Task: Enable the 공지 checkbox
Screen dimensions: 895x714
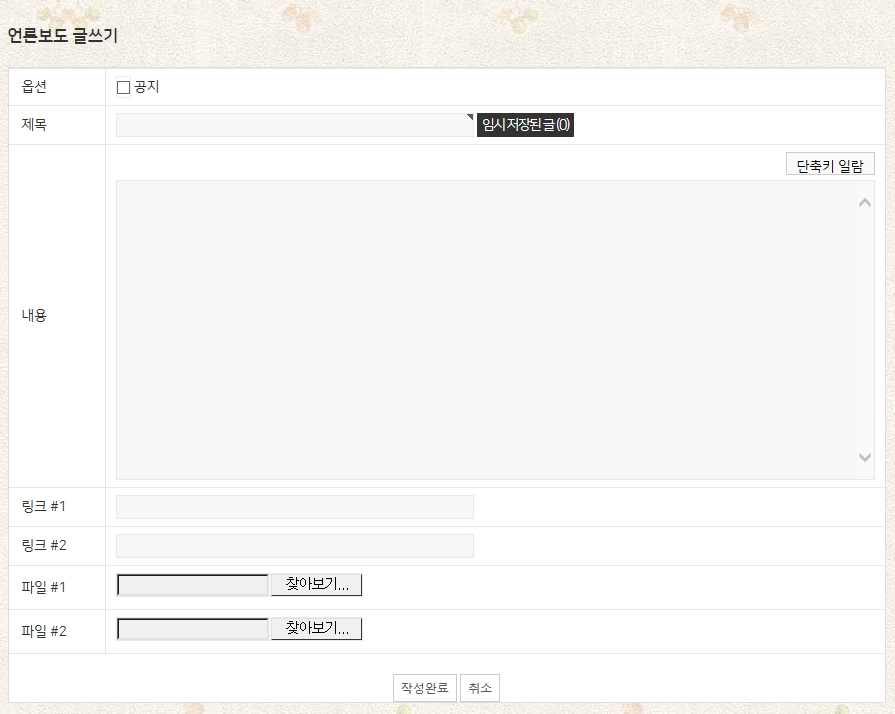Action: click(124, 87)
